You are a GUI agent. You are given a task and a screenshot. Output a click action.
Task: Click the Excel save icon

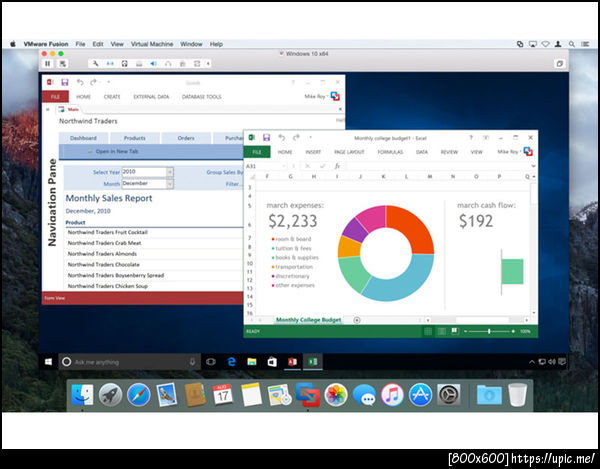pos(266,137)
